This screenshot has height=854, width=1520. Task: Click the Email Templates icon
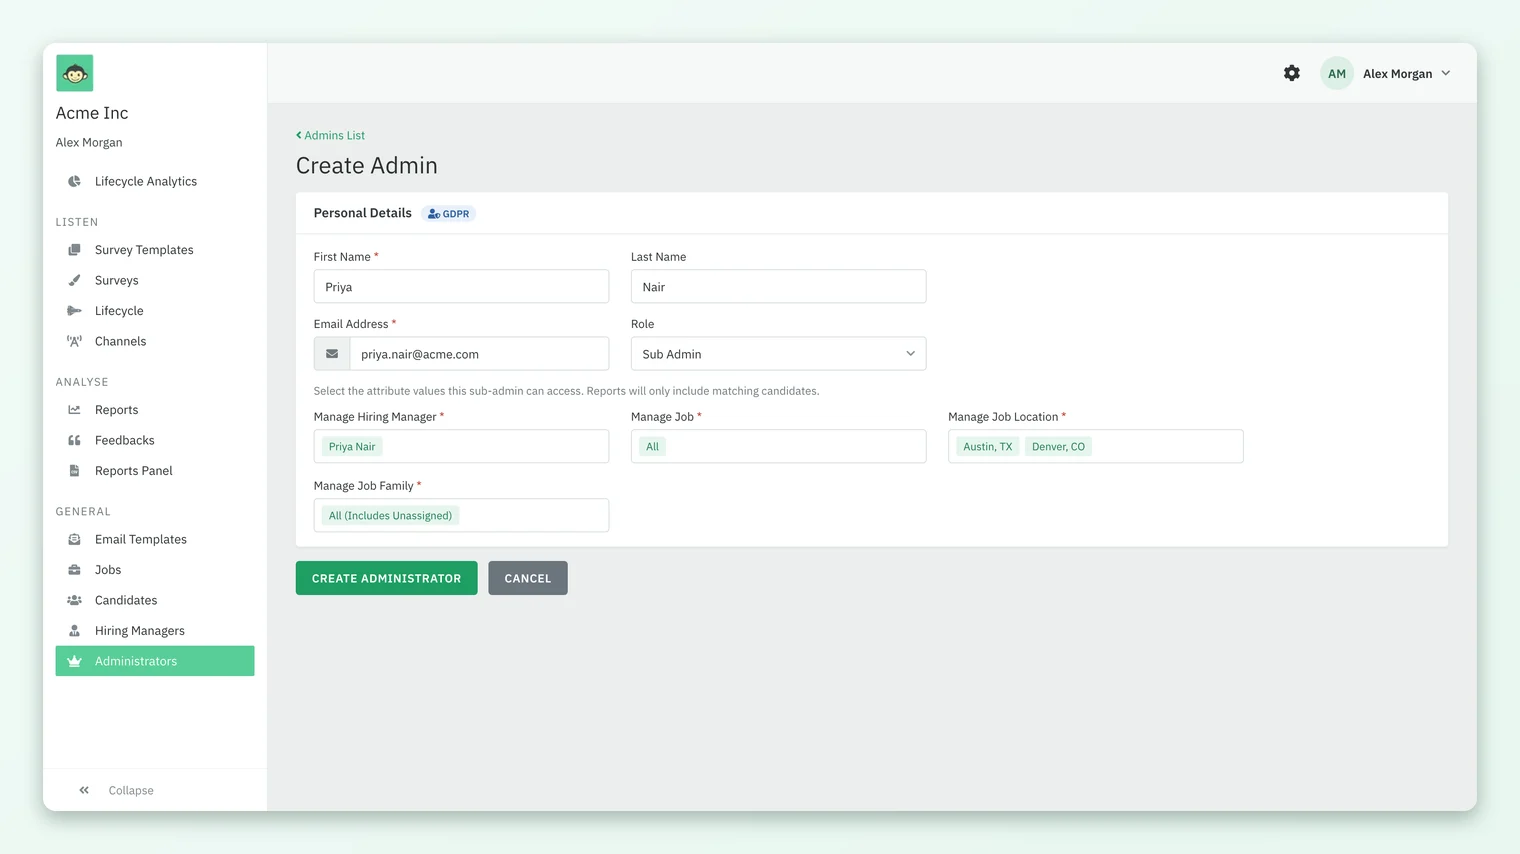pos(74,539)
